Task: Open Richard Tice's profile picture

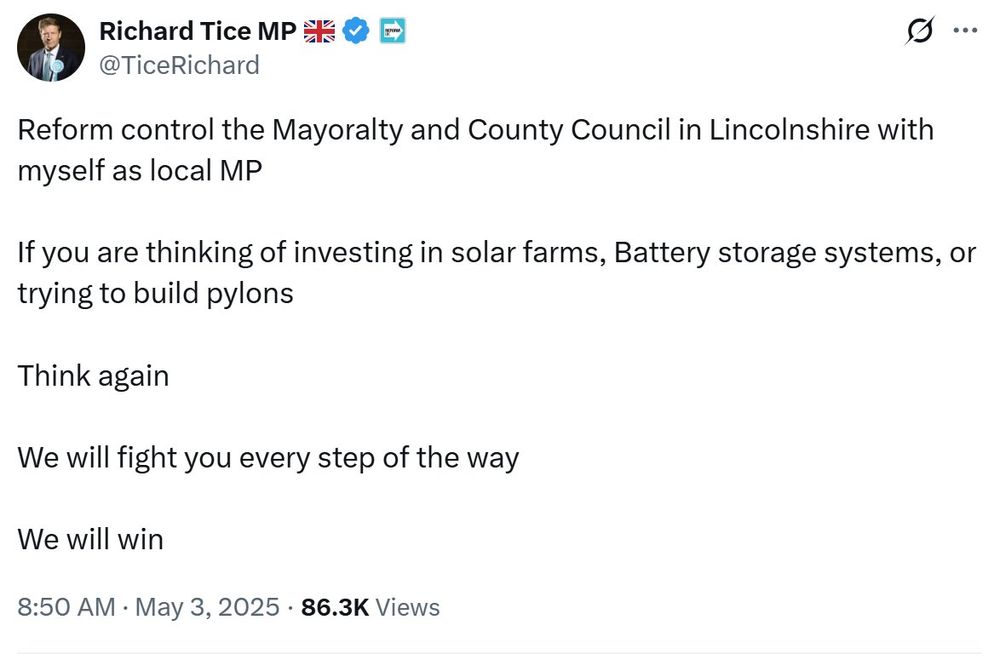Action: 51,48
